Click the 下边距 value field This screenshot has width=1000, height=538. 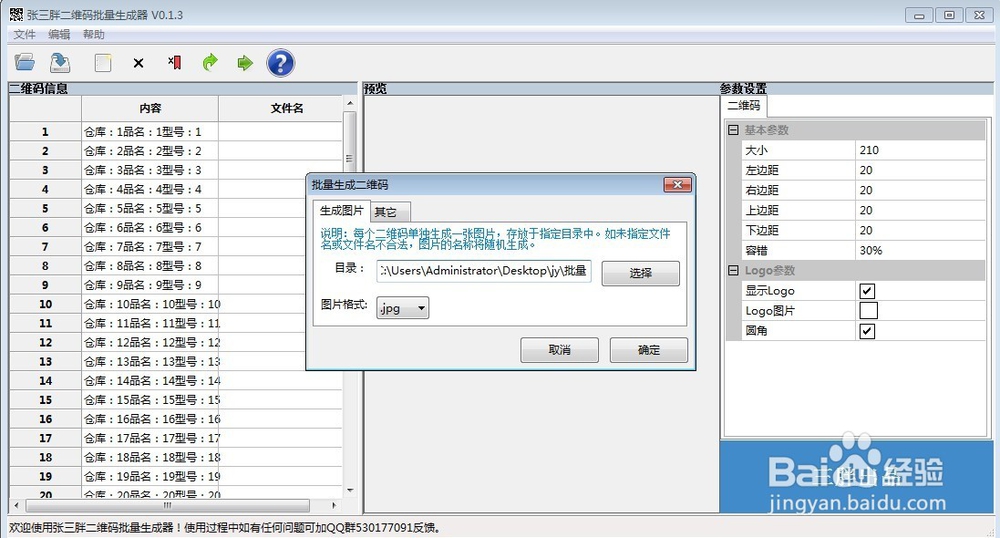point(920,230)
